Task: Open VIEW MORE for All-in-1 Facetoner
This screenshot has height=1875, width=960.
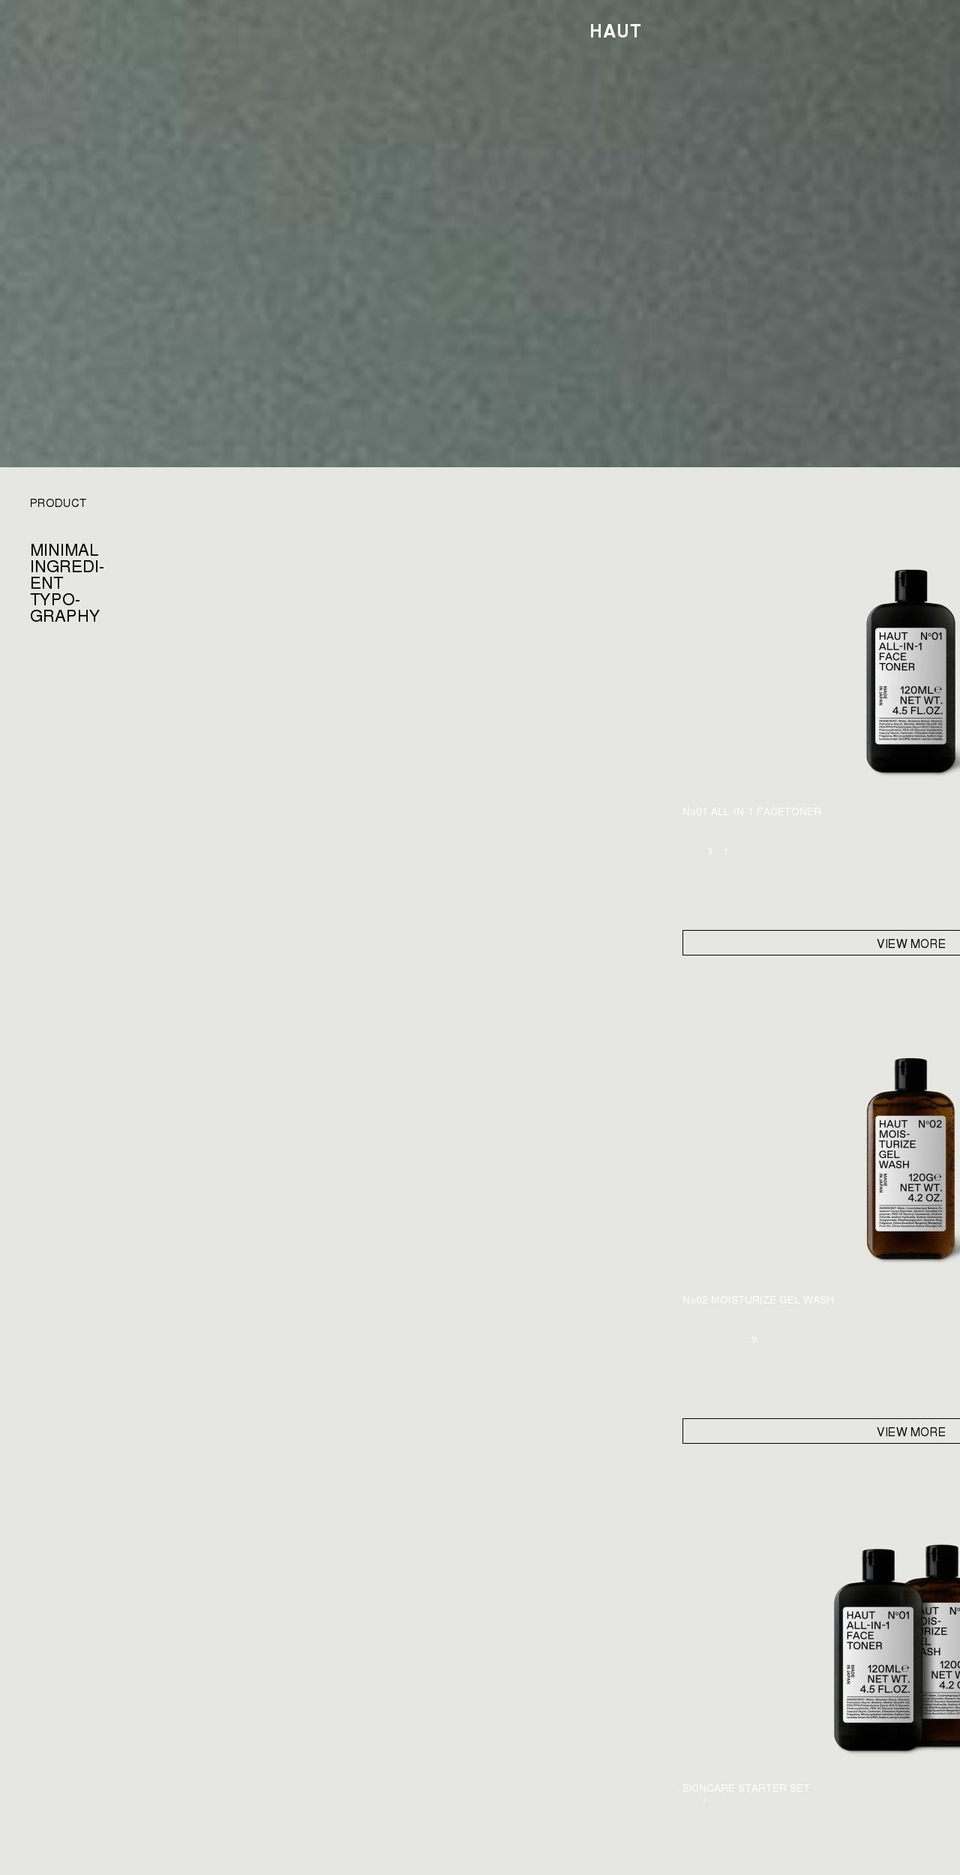Action: (821, 943)
